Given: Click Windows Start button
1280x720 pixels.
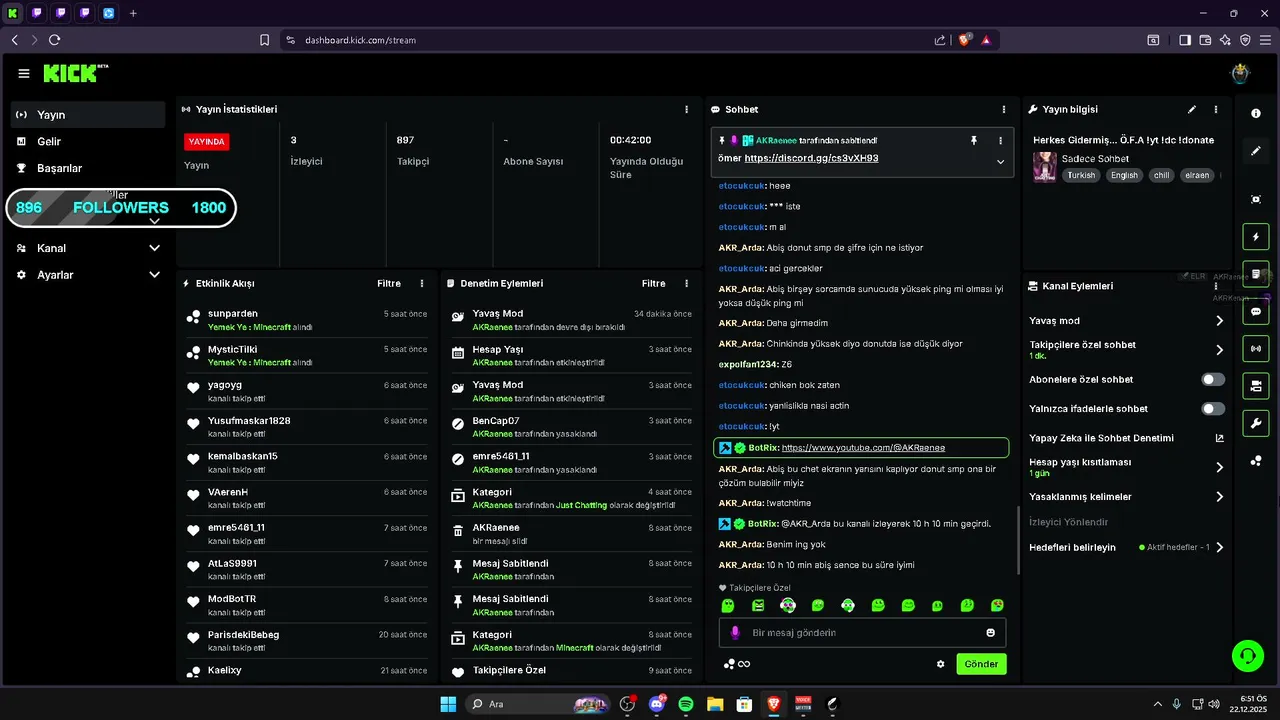Looking at the screenshot, I should point(448,704).
